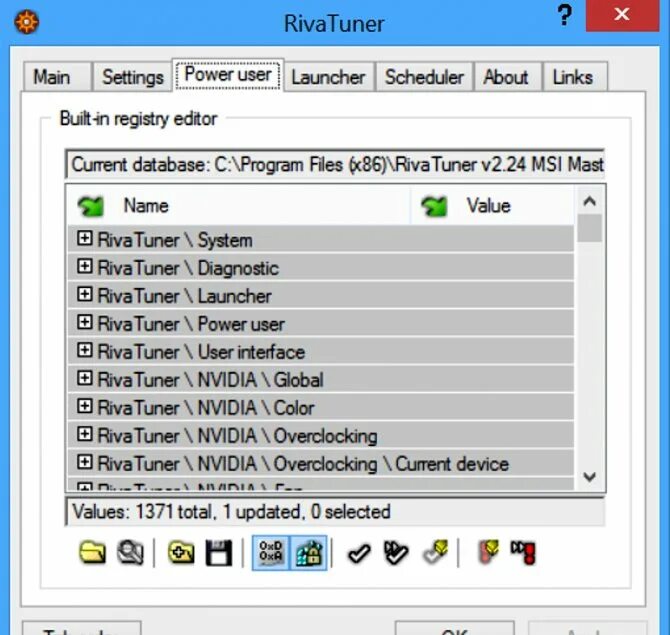The image size is (670, 635).
Task: Click the Value column header
Action: (492, 206)
